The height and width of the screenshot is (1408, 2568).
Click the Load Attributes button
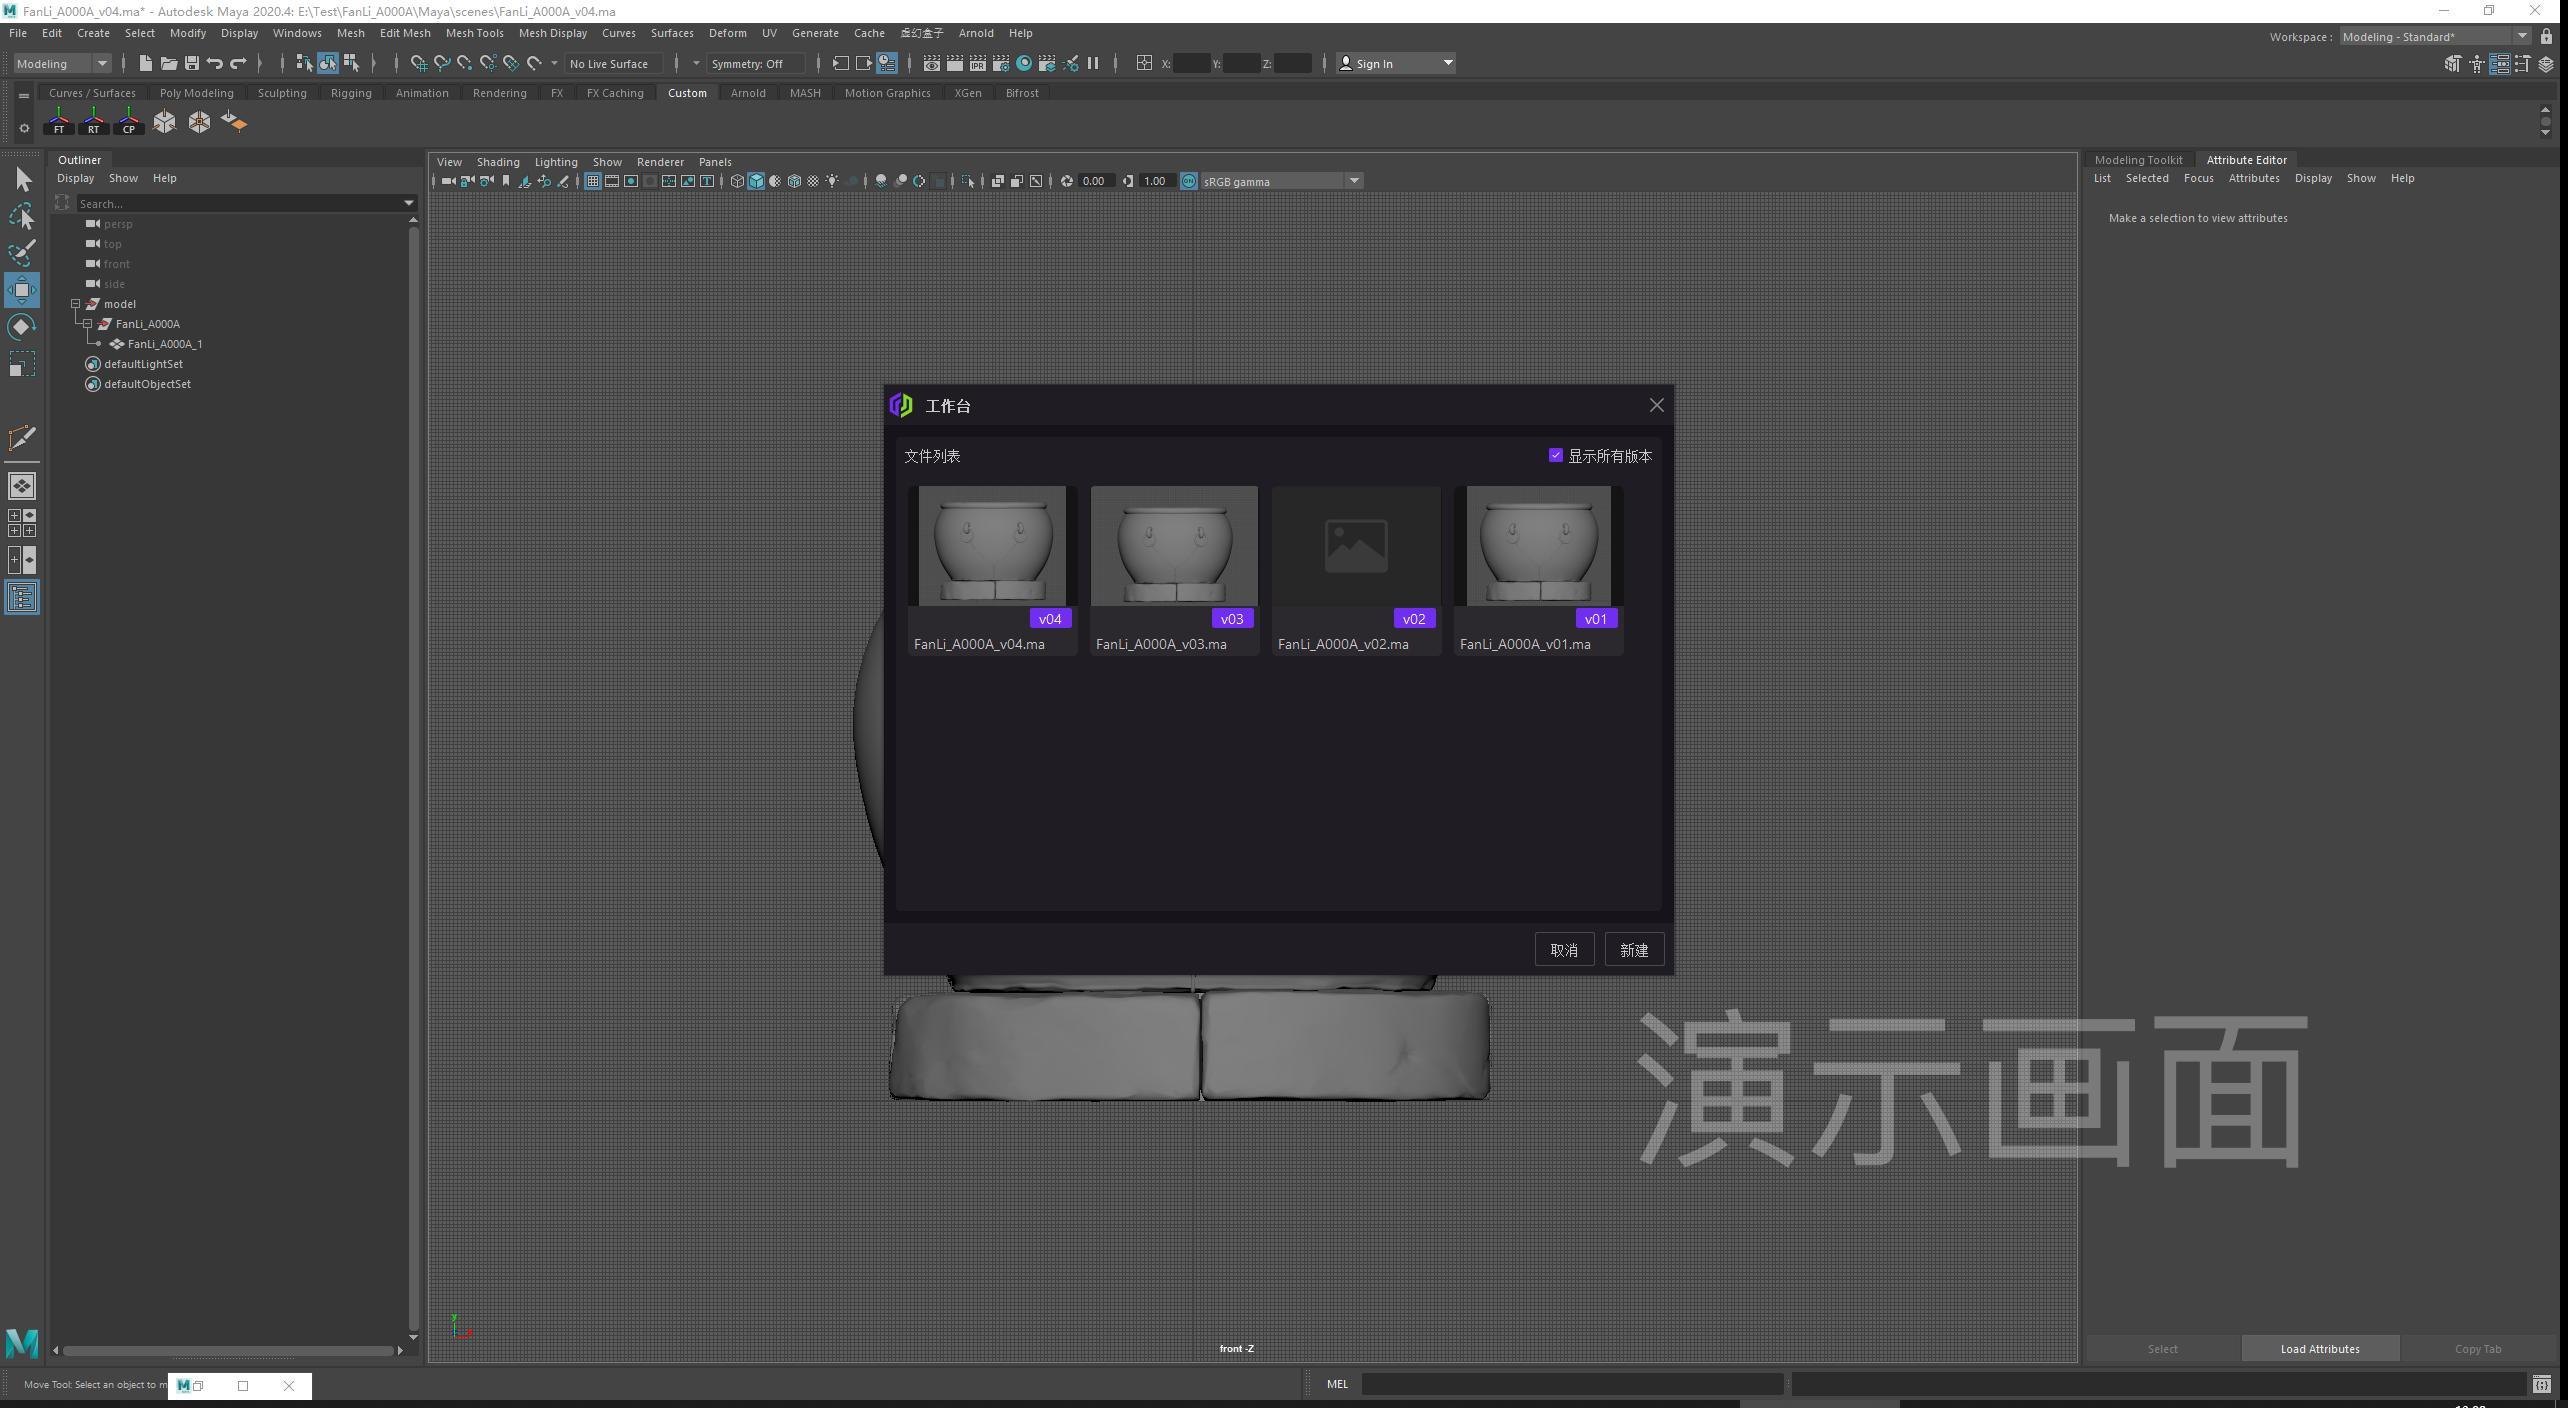pyautogui.click(x=2319, y=1349)
